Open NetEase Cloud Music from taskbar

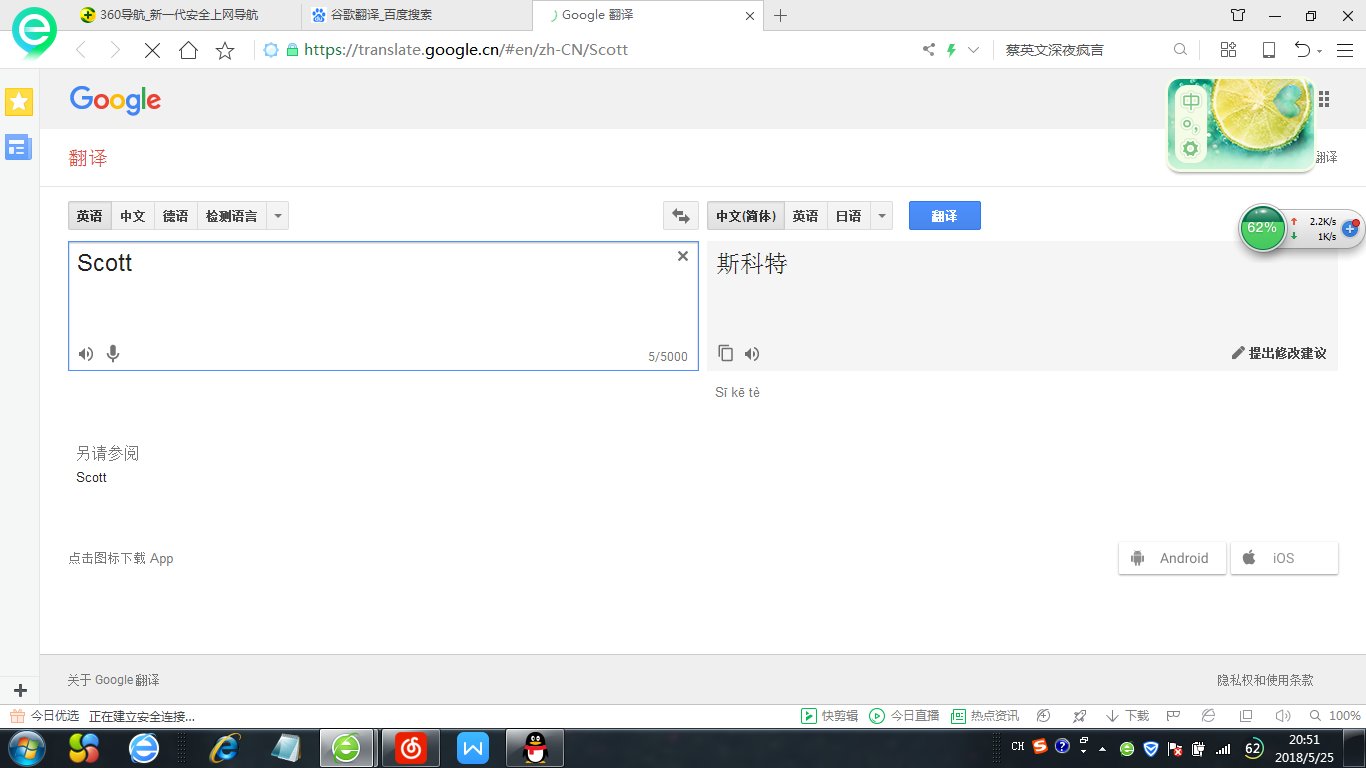[x=410, y=747]
